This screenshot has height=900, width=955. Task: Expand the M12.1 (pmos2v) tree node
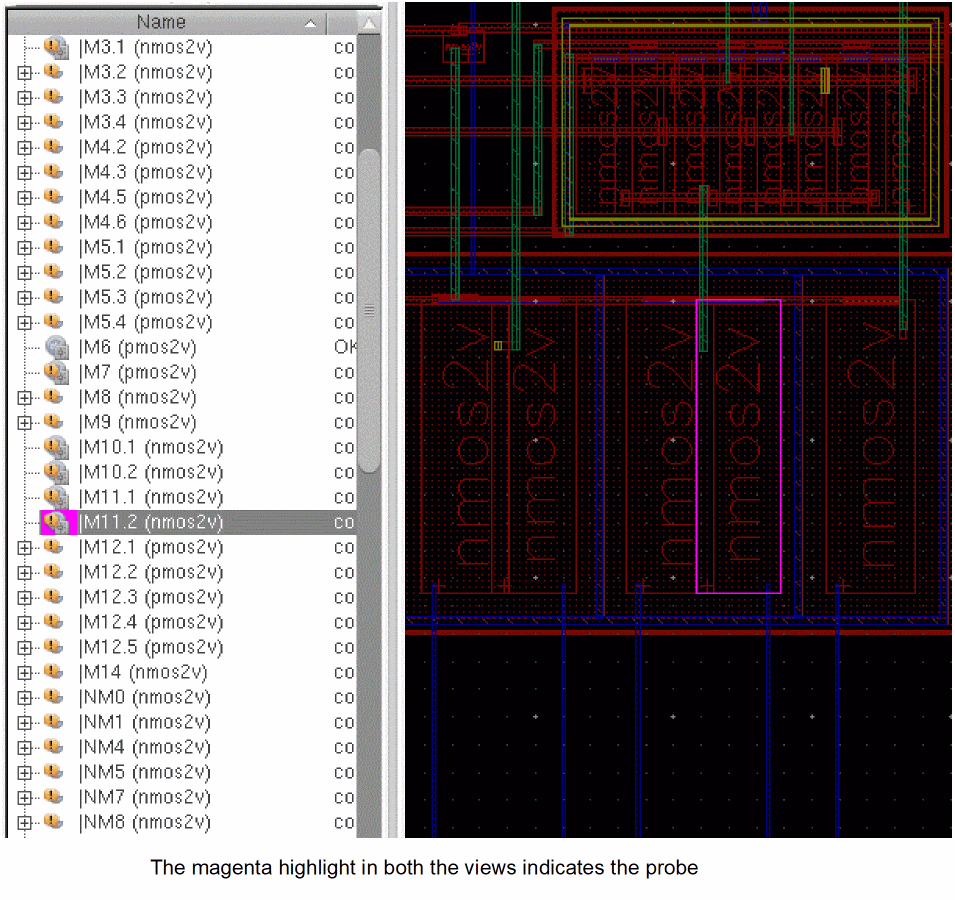25,547
